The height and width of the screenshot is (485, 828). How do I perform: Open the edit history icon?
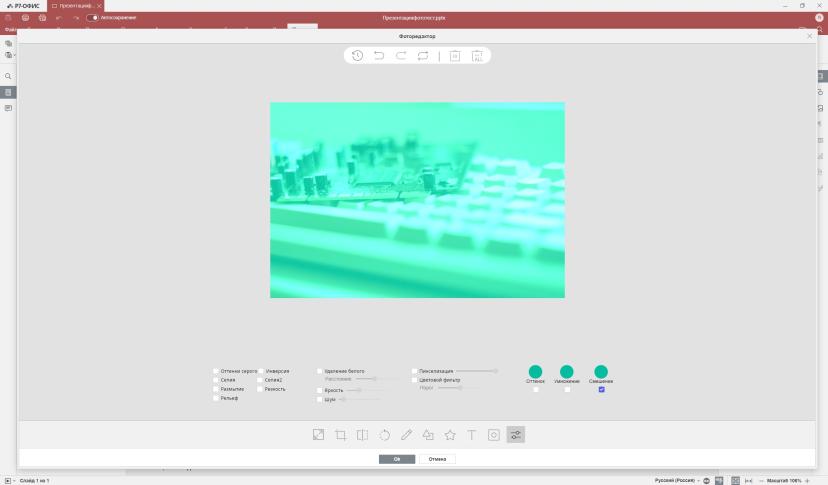tap(357, 55)
